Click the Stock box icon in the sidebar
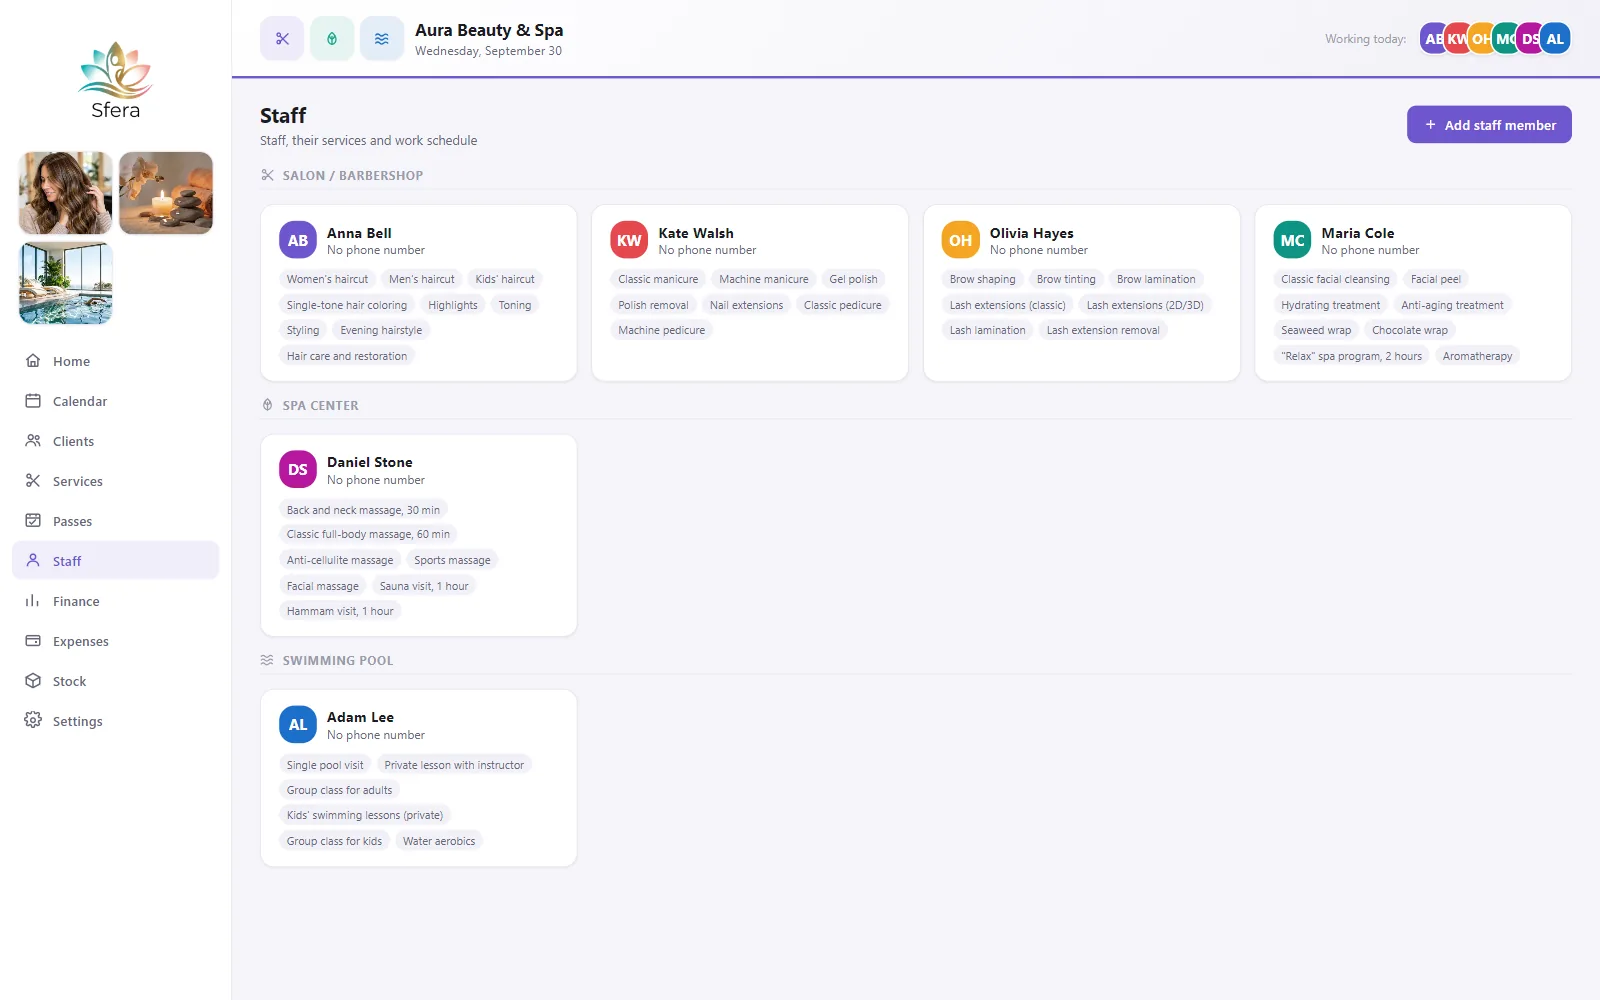The image size is (1600, 1000). [33, 681]
